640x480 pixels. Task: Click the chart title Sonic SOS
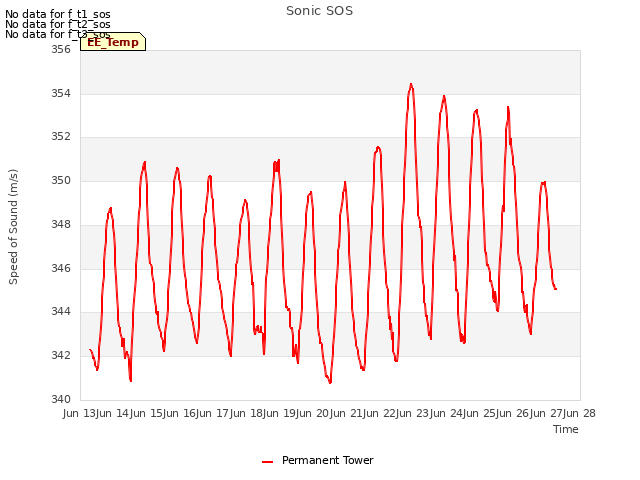coord(319,11)
